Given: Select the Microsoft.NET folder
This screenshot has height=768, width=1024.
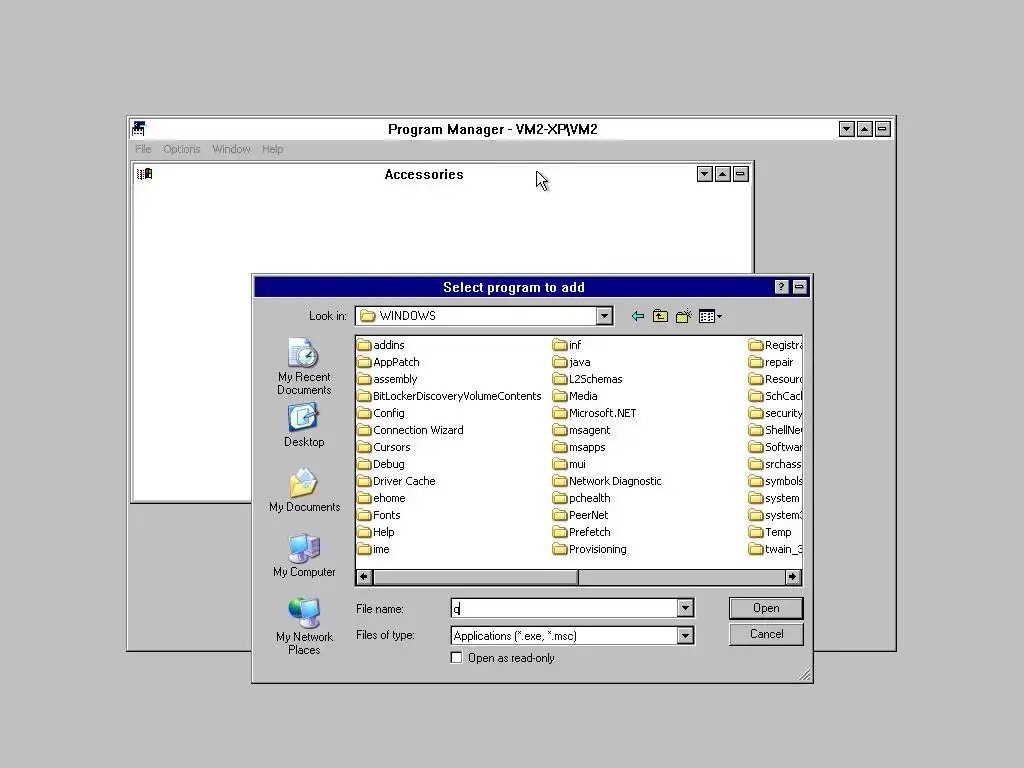Looking at the screenshot, I should pos(594,413).
